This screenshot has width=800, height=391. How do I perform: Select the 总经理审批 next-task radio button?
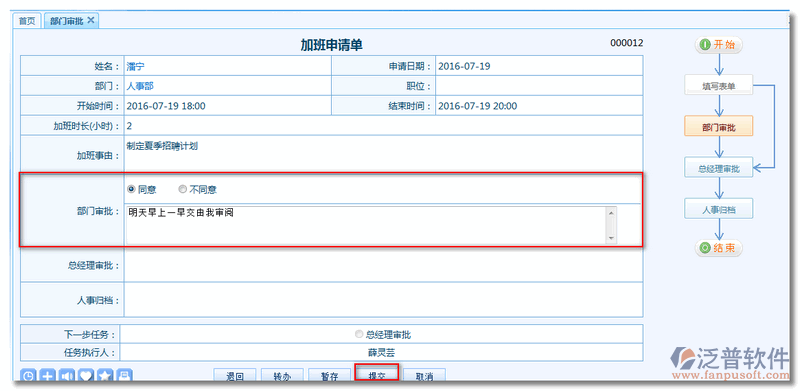pos(359,335)
